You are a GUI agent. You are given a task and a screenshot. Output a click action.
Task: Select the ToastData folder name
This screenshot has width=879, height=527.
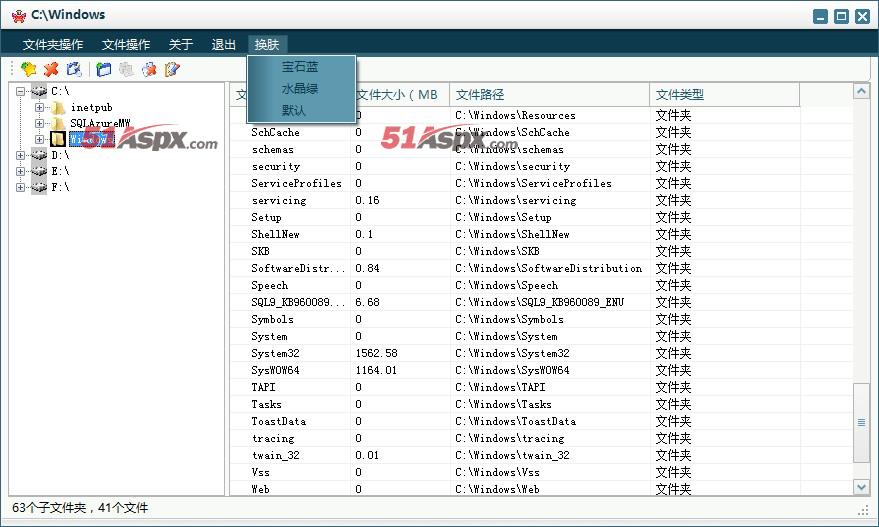point(279,421)
